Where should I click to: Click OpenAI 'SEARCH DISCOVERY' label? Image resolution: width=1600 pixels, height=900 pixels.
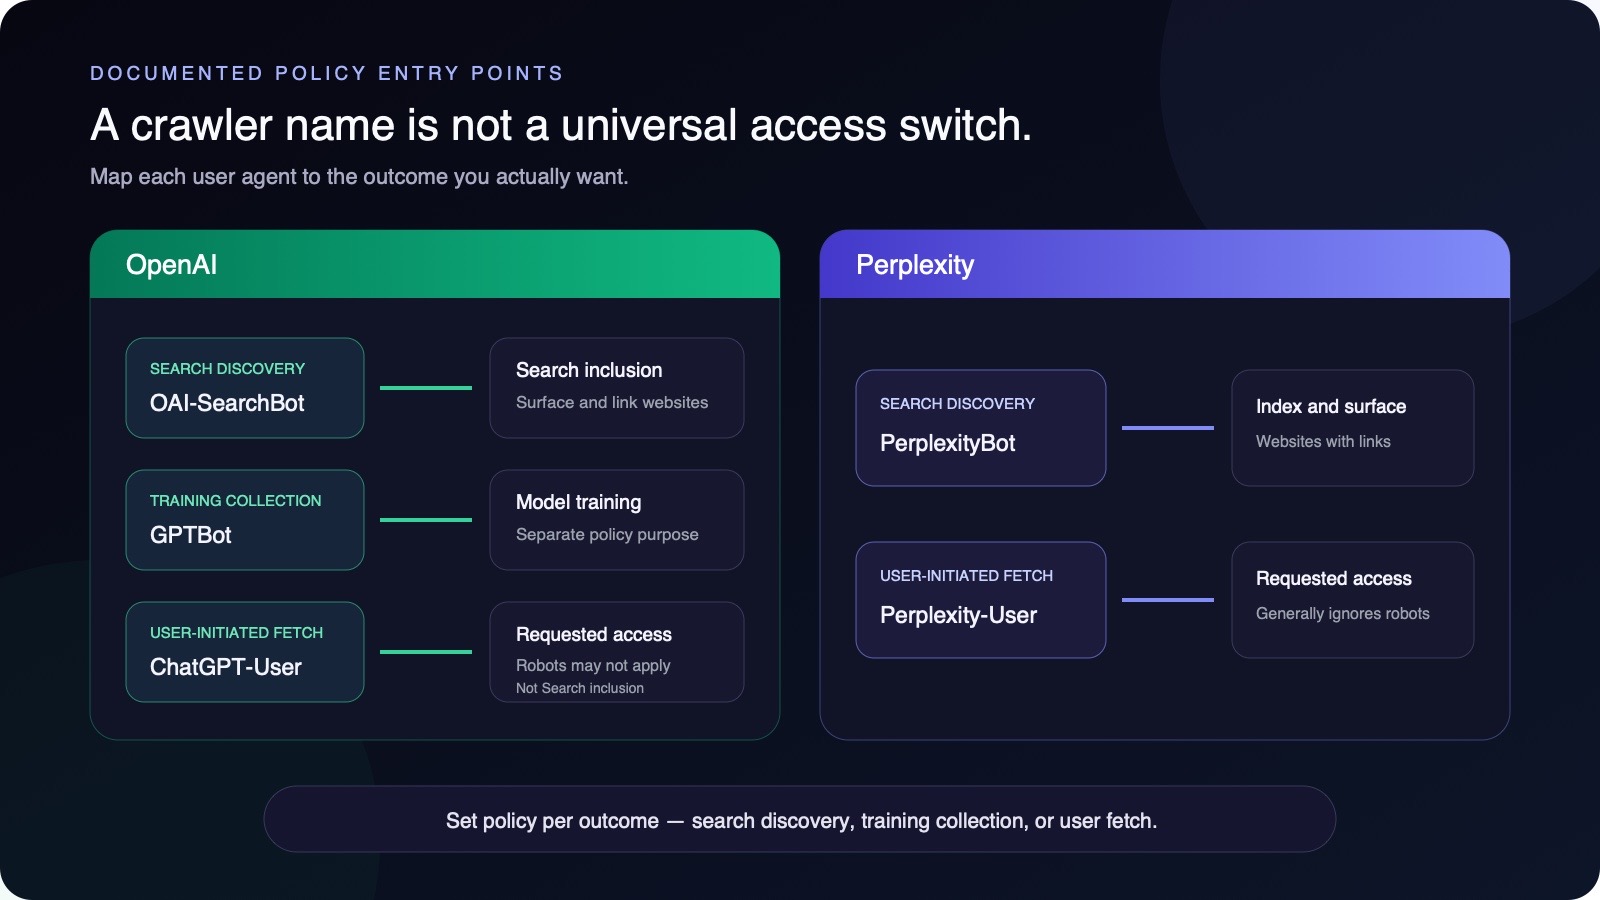pos(227,368)
